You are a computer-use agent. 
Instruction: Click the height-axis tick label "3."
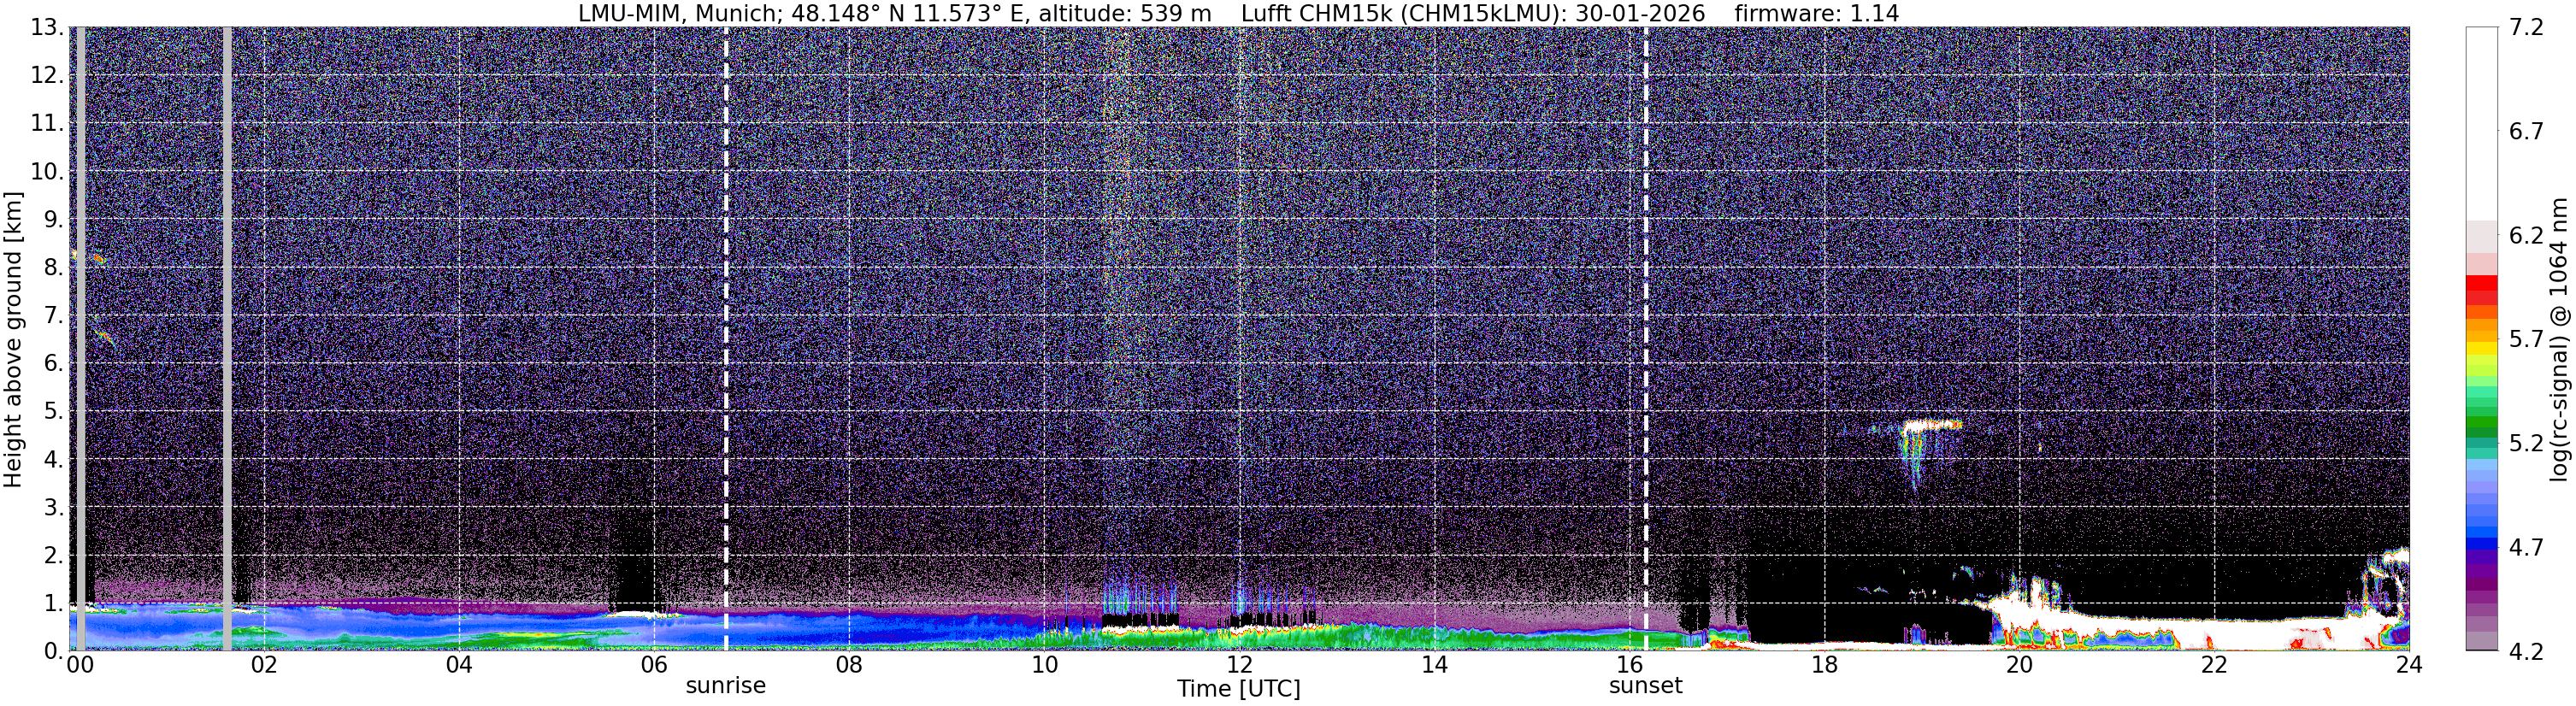click(x=54, y=507)
